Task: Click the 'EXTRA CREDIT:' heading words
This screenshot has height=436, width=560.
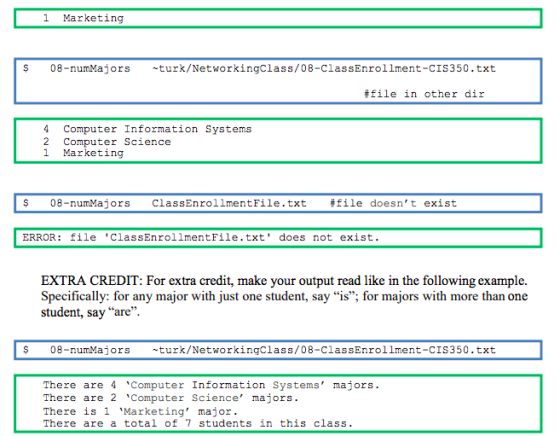Action: coord(91,281)
